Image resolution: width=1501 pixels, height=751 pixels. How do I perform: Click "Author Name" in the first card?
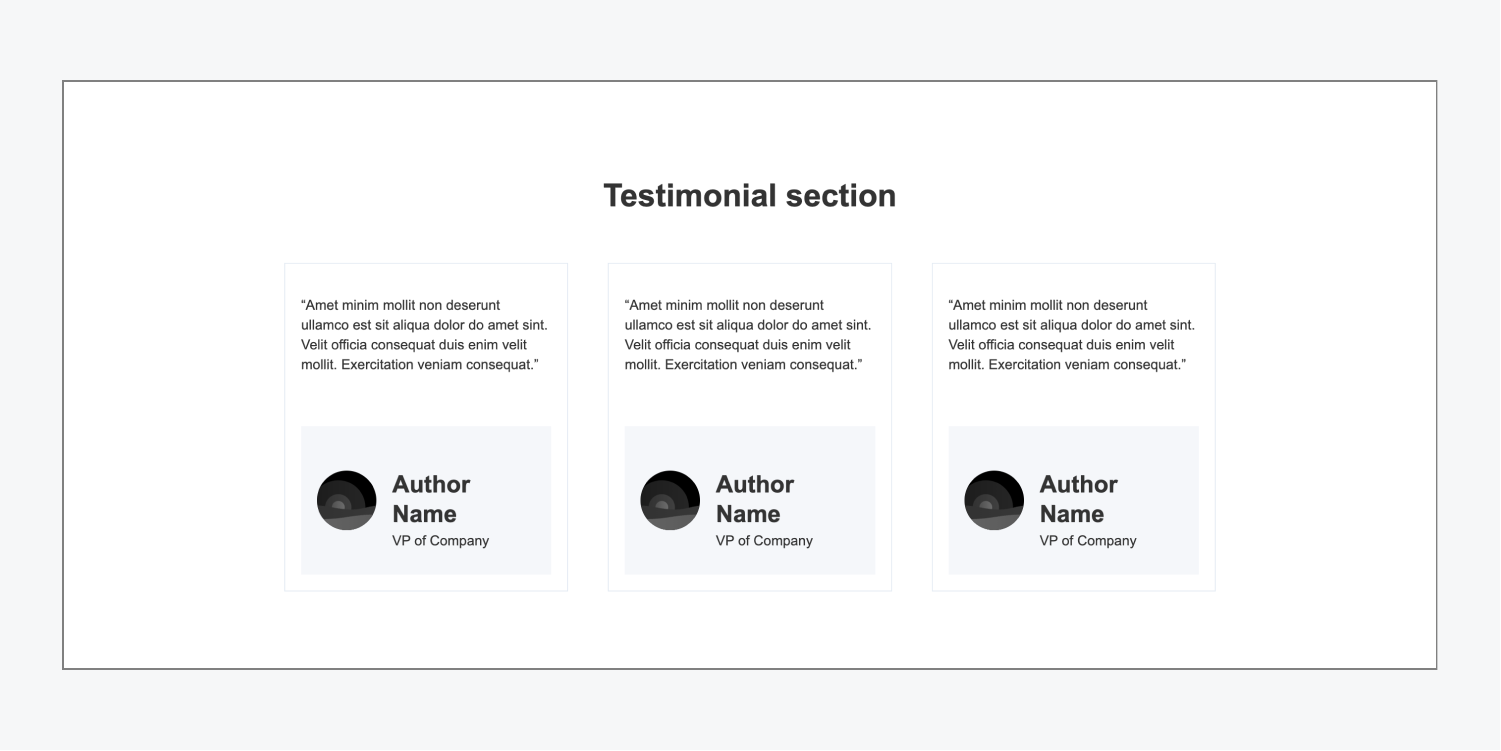431,499
